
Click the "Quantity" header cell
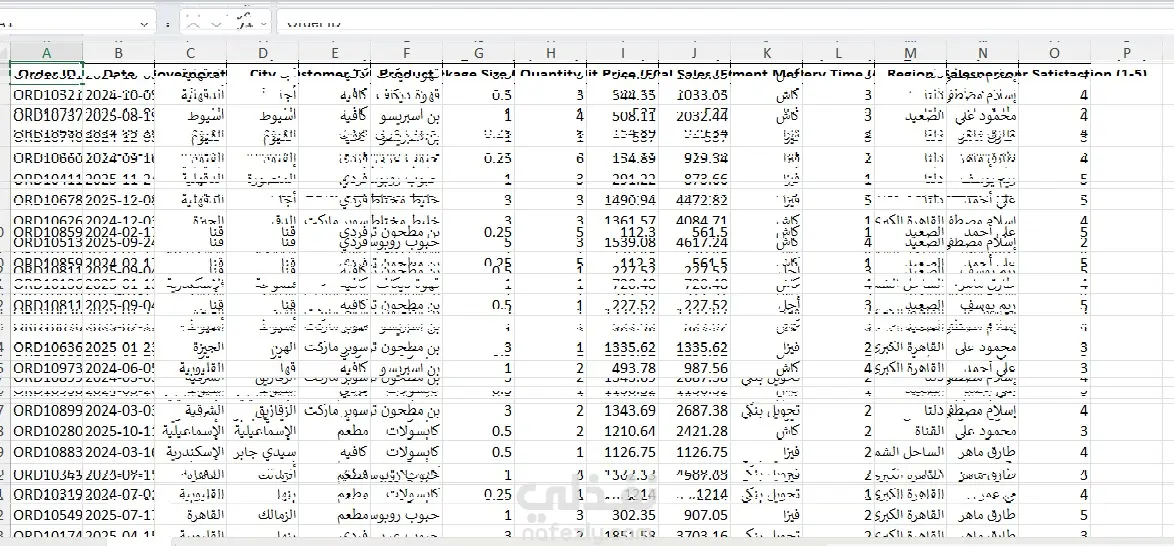tap(550, 74)
